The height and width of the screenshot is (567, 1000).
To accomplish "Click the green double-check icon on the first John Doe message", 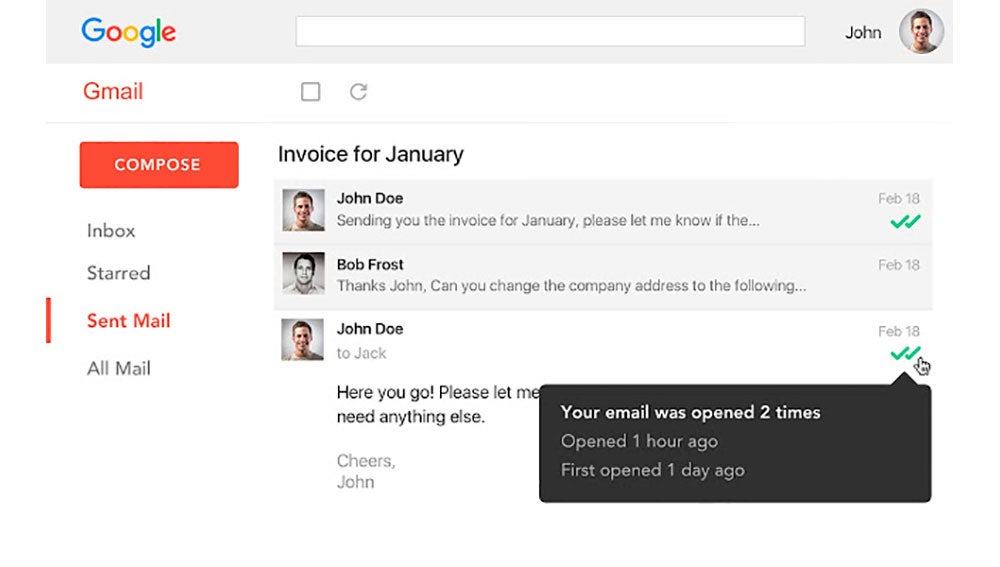I will [905, 222].
